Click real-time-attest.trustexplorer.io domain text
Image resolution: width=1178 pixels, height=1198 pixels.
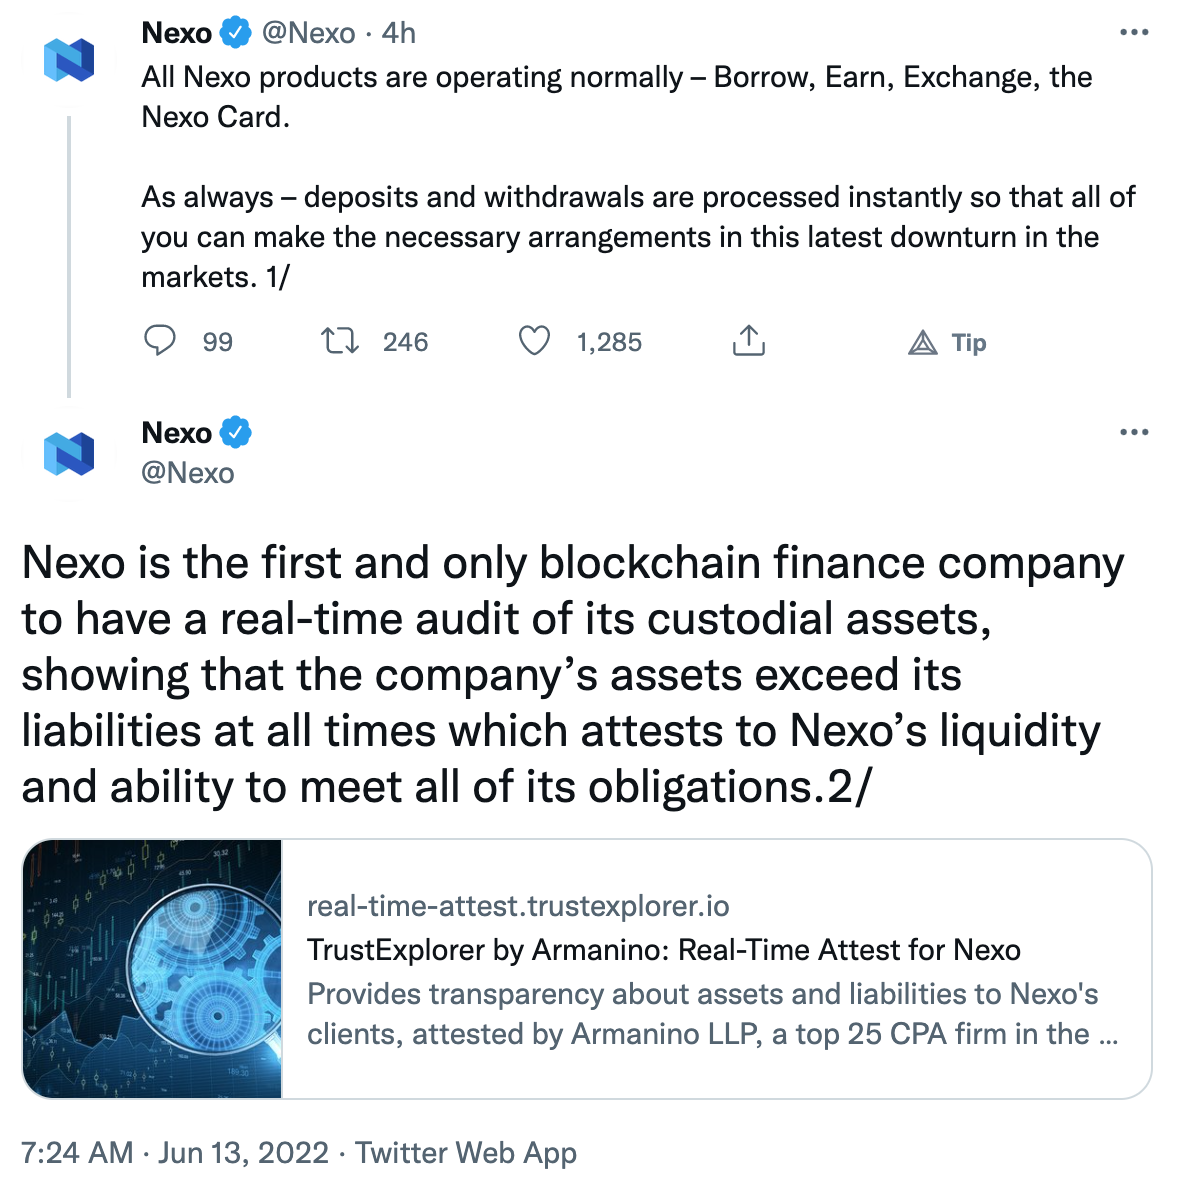[518, 906]
